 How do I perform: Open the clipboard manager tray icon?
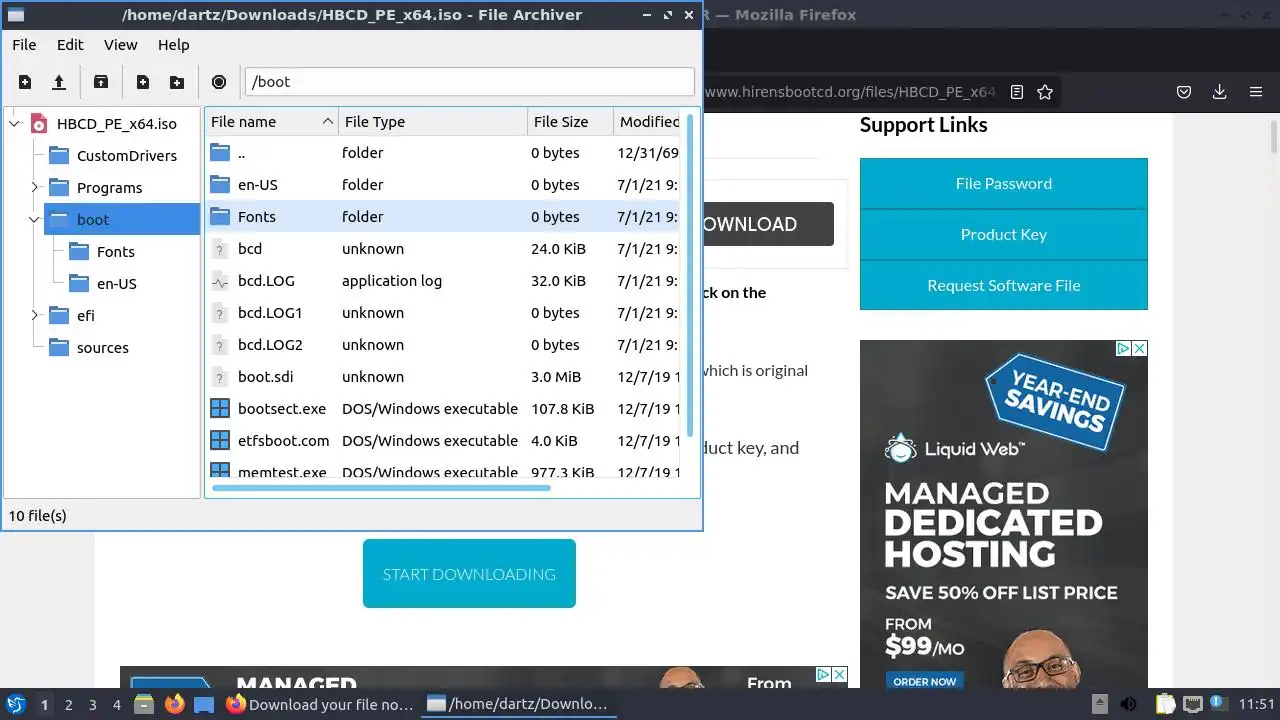pos(1165,704)
